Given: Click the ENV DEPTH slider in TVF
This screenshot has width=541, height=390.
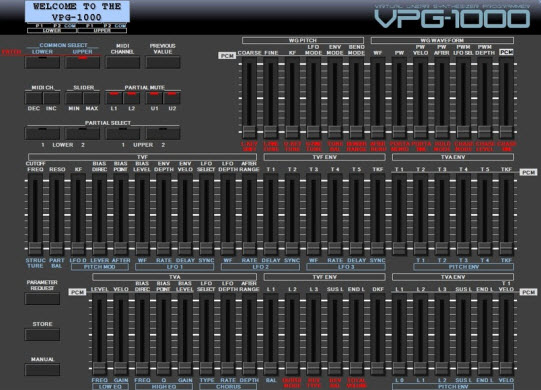Looking at the screenshot, I should [164, 214].
